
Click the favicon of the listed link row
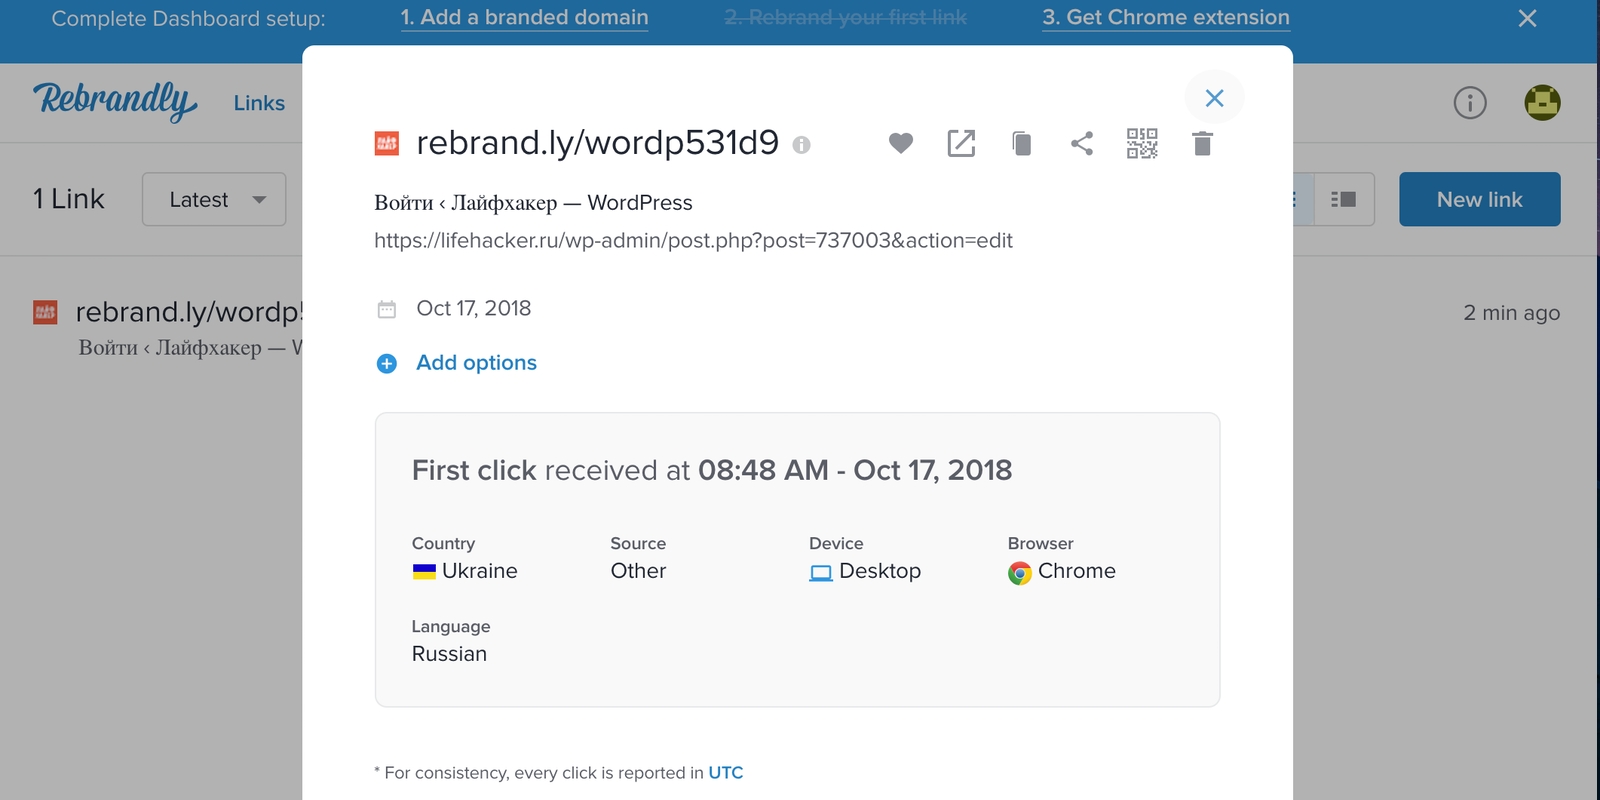click(45, 313)
